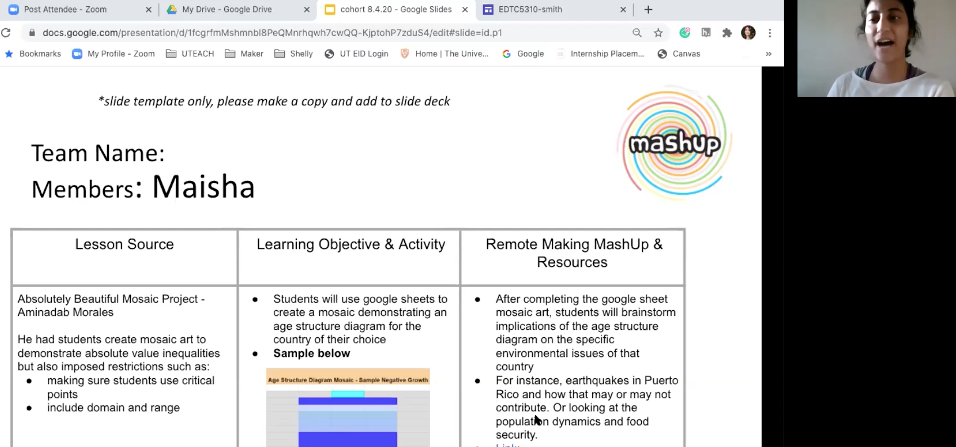
Task: Click 'Students will use google sheets' bullet
Action: click(360, 319)
